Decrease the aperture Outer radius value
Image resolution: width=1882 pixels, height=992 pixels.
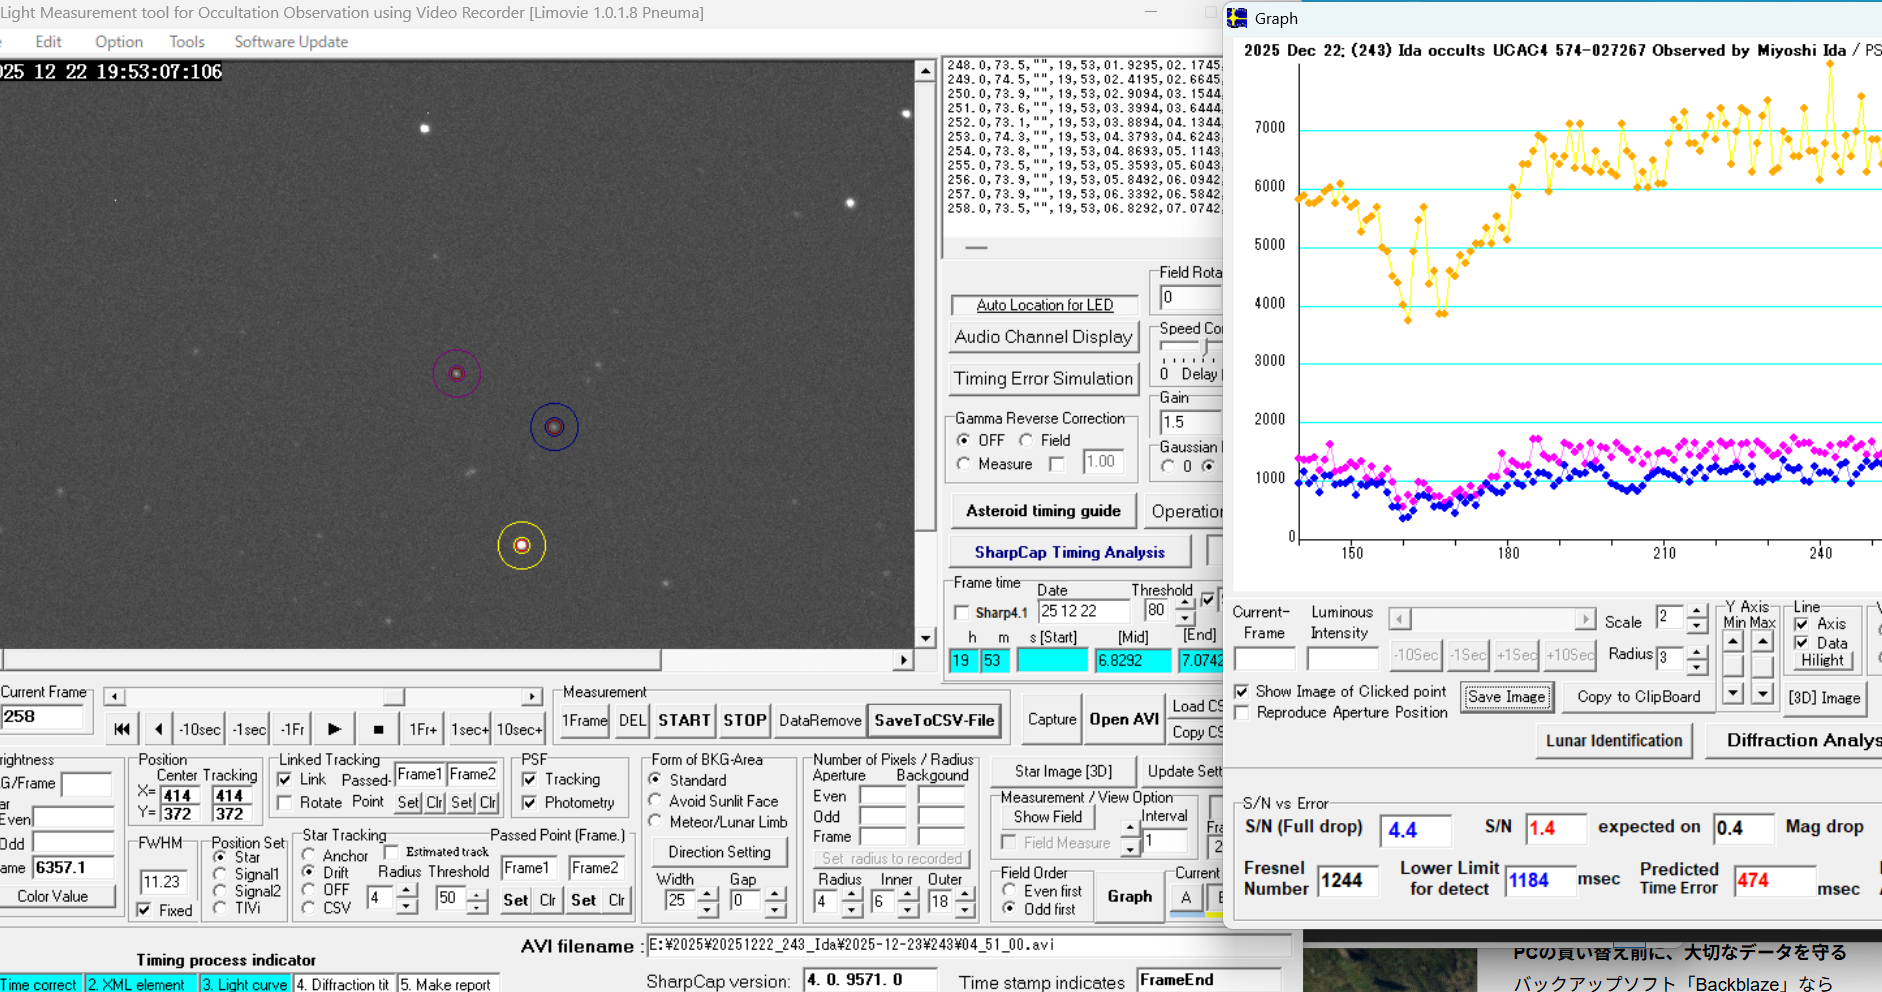click(964, 910)
